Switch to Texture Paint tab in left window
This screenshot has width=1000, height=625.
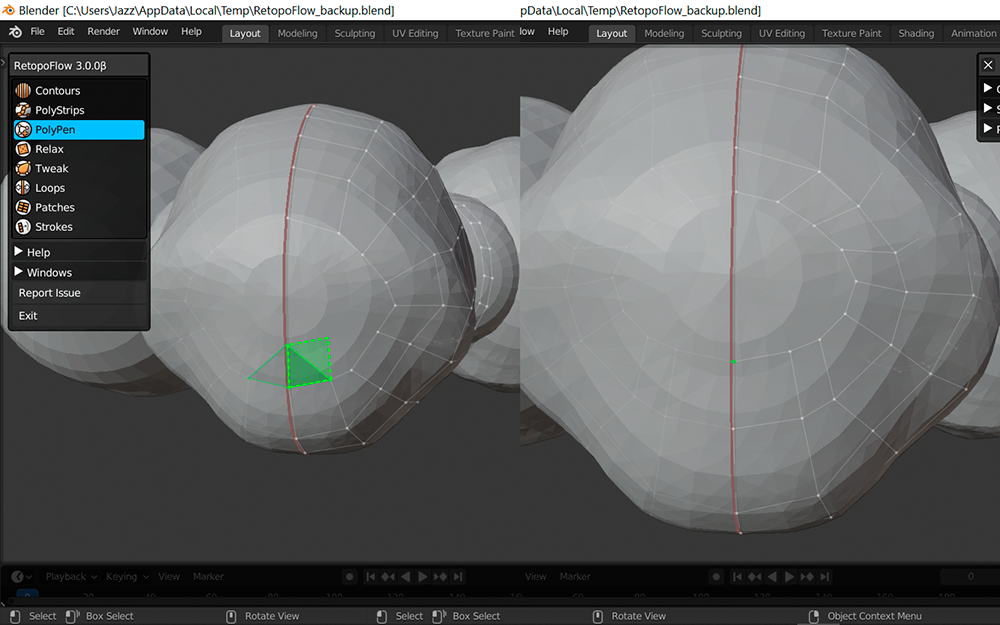[x=485, y=33]
